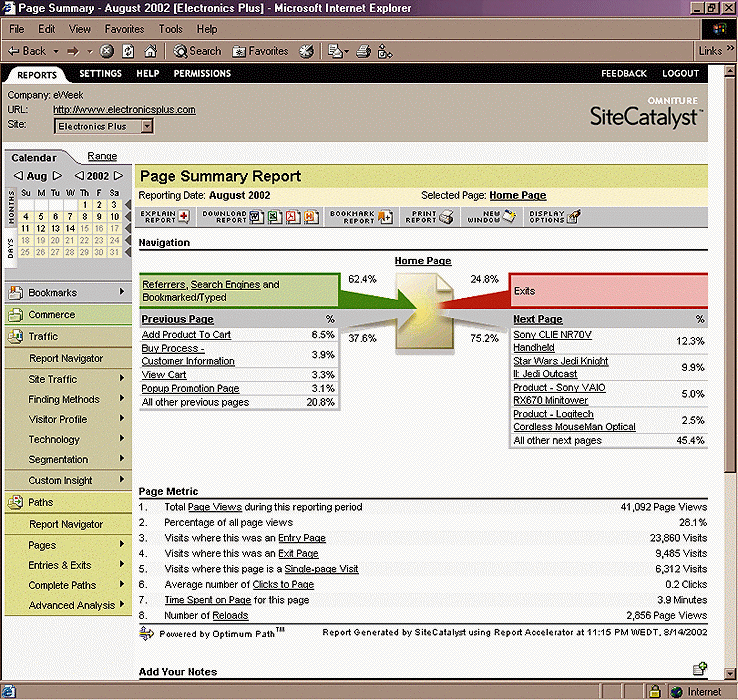Click the Add Product To Cart link
The width and height of the screenshot is (738, 700).
point(186,335)
